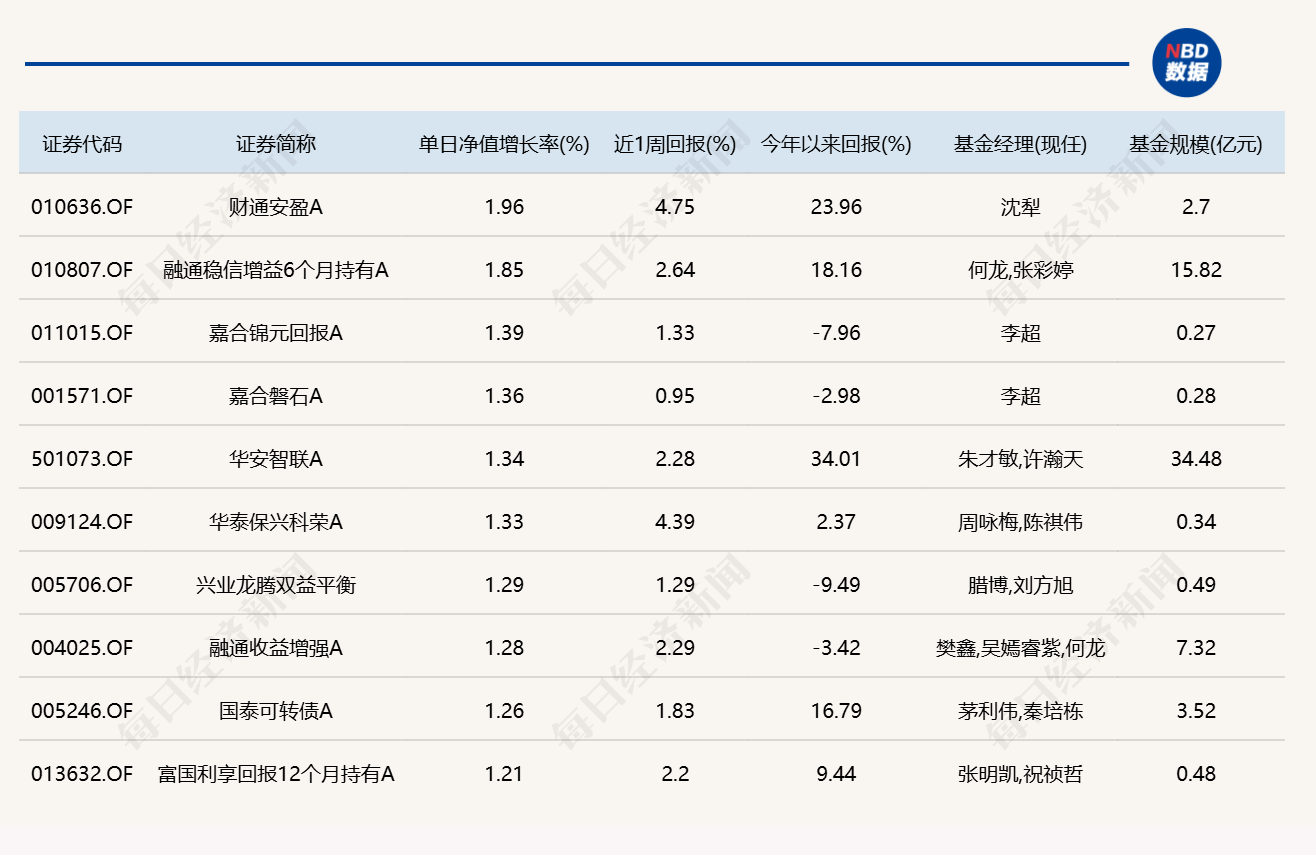The image size is (1316, 855).
Task: Select fund name 嘉合磐石A
Action: pos(276,396)
